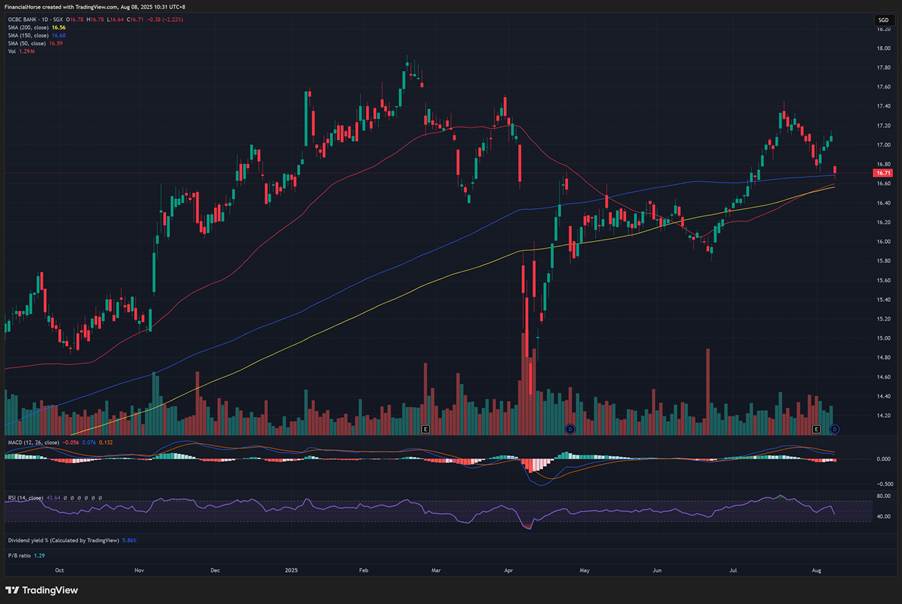Click the MACD (12, 26, close) legend
Image resolution: width=902 pixels, height=604 pixels.
[32, 441]
